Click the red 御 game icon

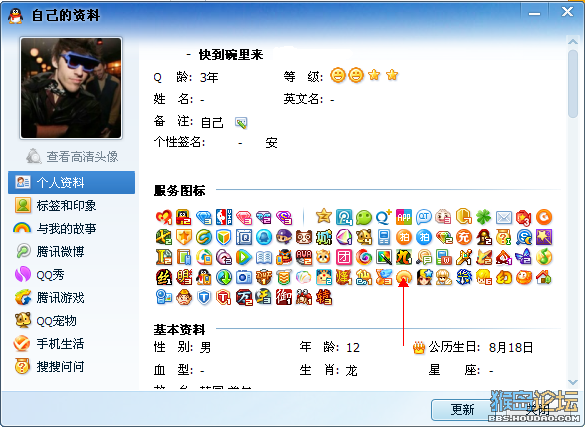[x=284, y=298]
